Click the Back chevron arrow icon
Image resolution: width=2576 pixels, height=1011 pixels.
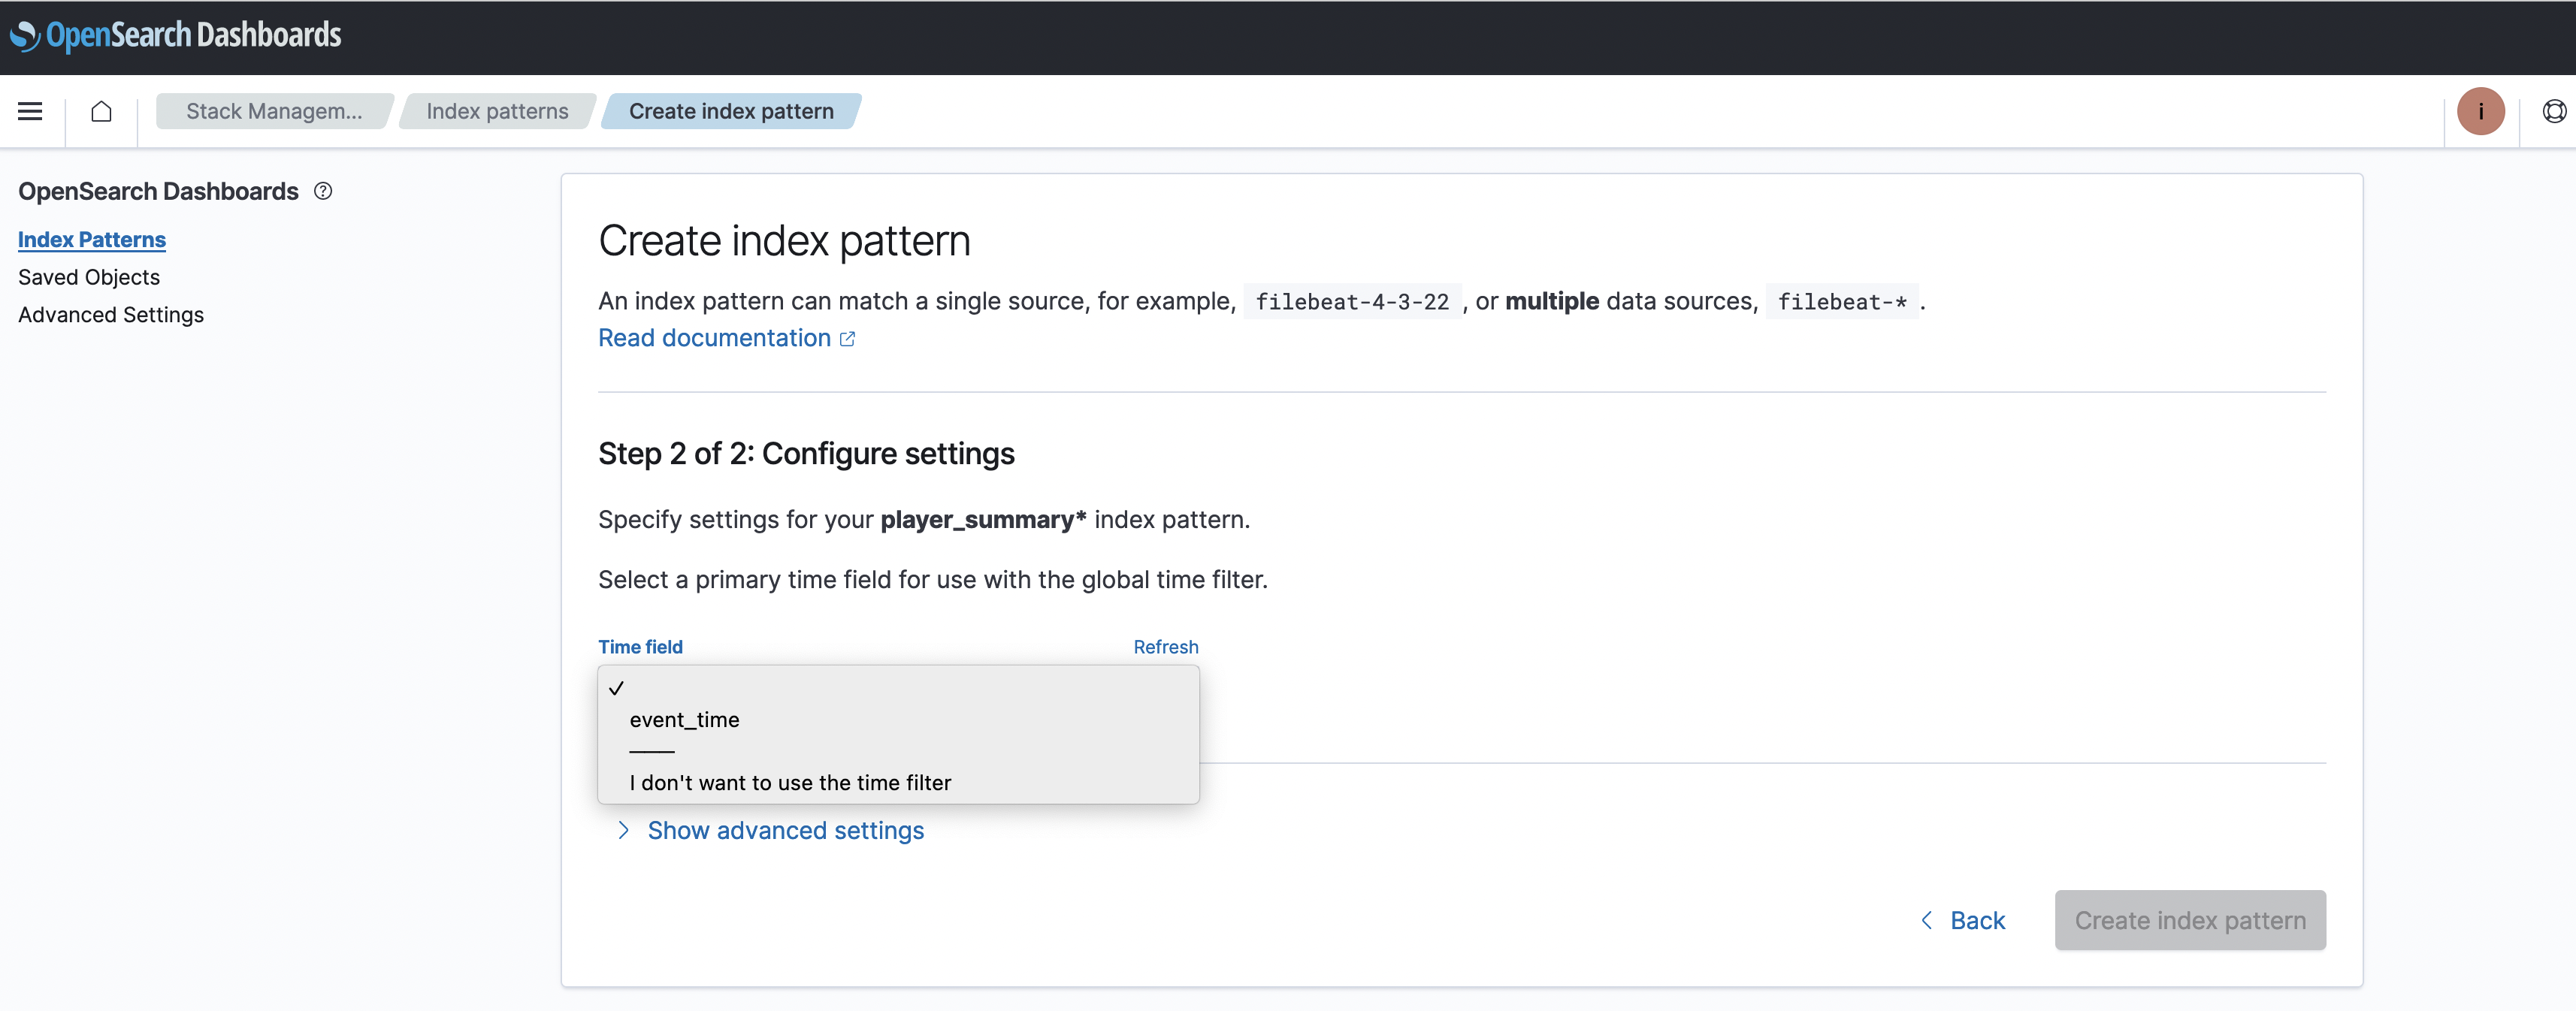tap(1926, 920)
